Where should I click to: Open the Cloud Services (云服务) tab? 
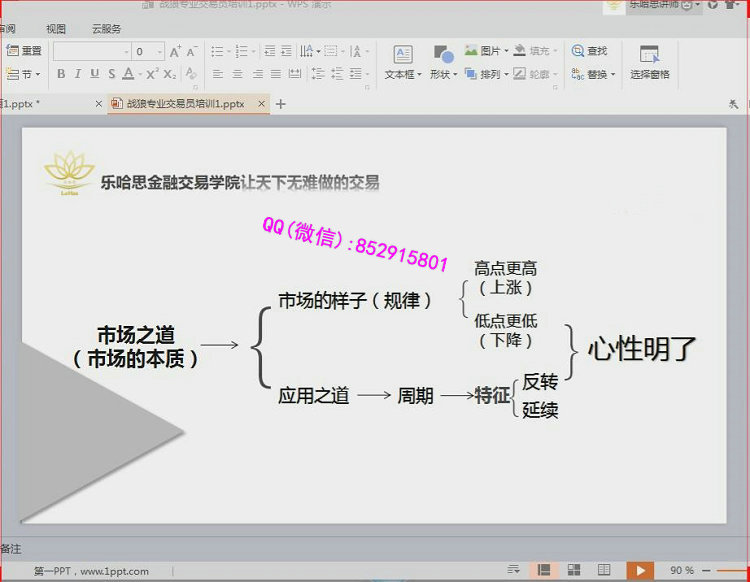click(x=106, y=29)
